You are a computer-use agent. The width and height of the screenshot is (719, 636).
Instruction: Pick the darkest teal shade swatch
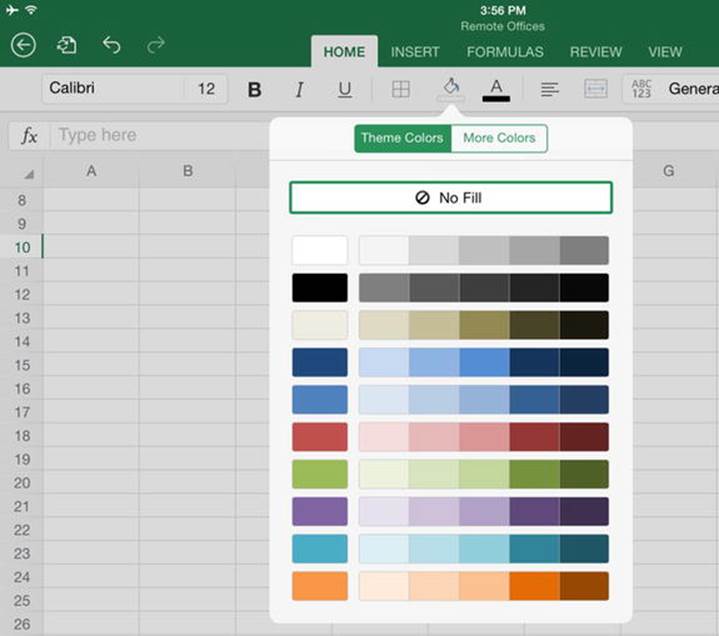[x=584, y=549]
